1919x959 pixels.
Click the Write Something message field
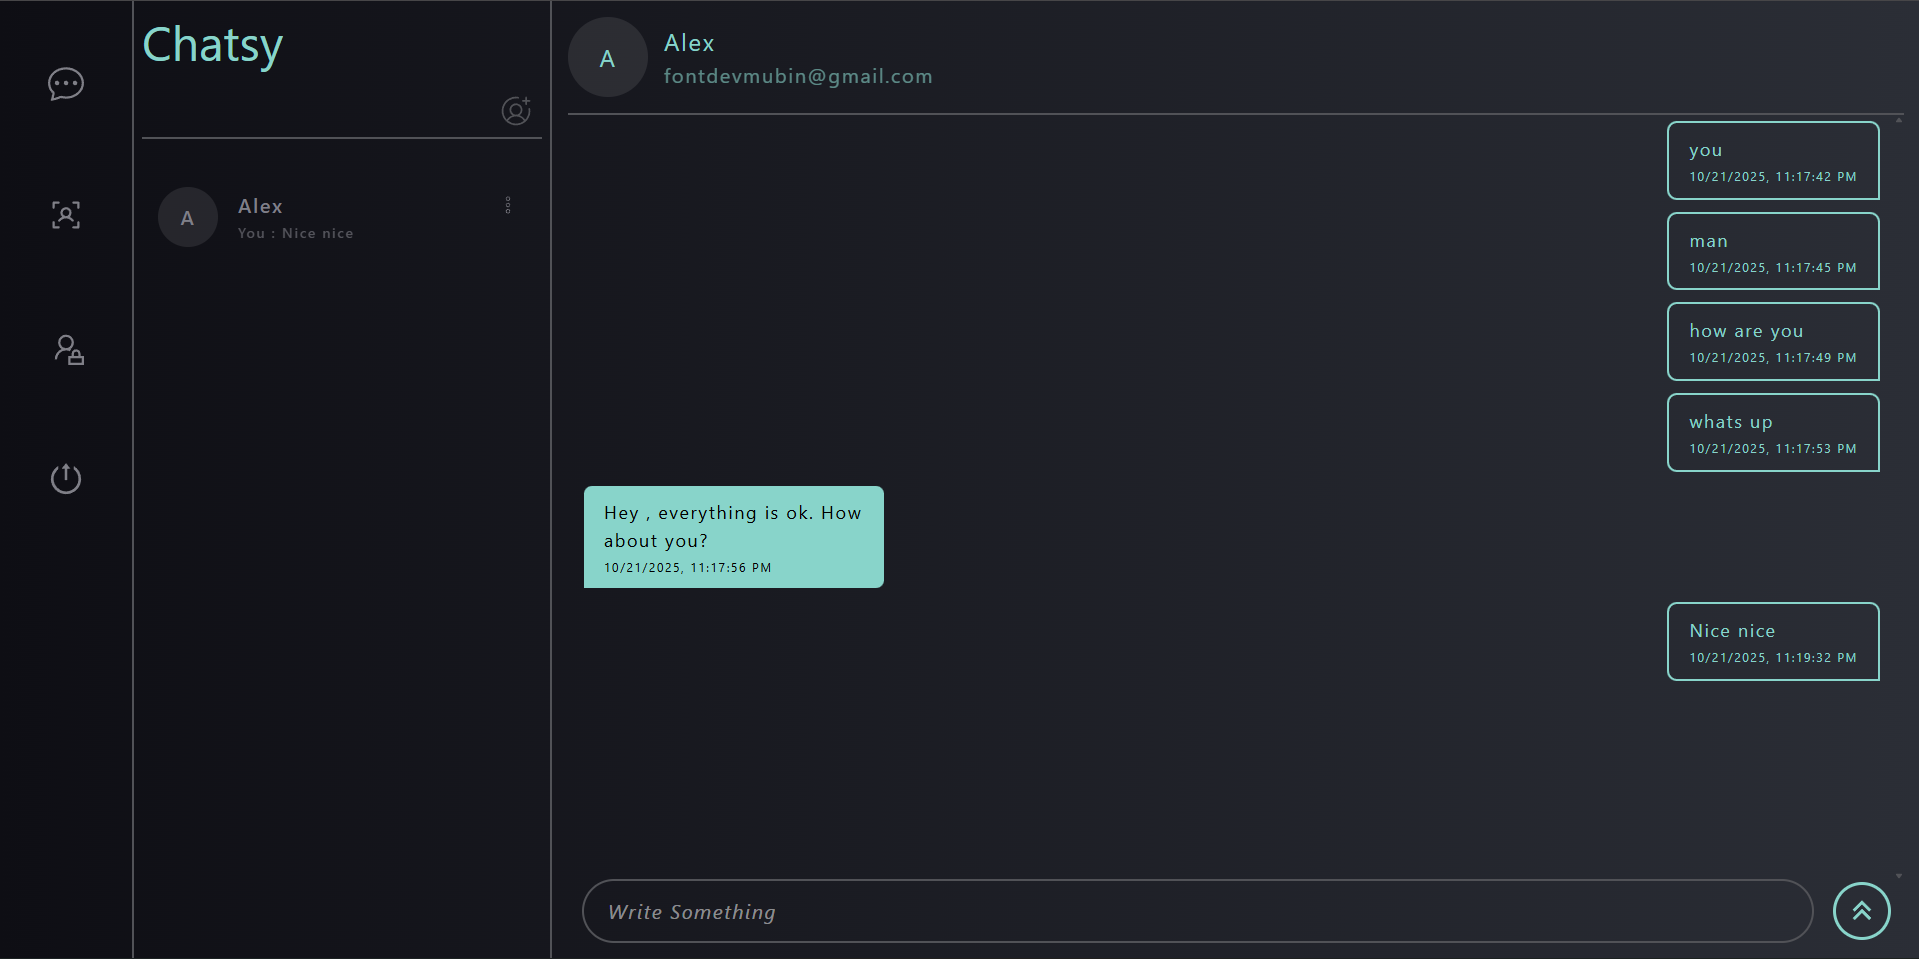pos(1196,911)
